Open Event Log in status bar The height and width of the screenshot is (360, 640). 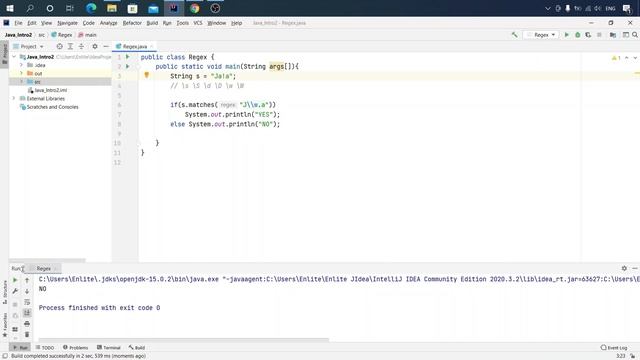pos(614,347)
